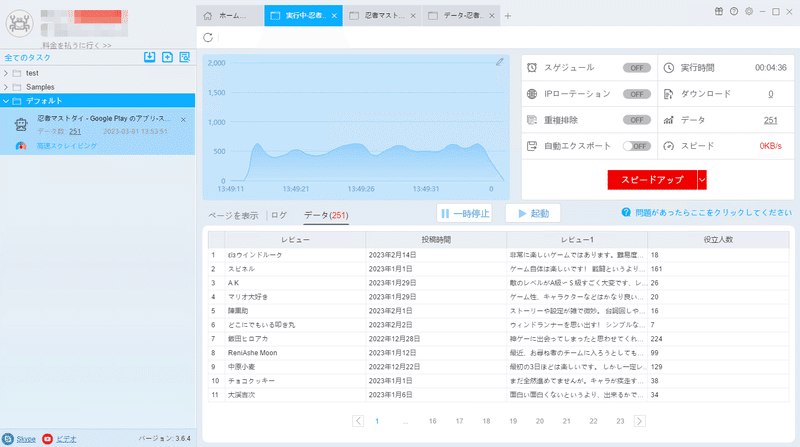This screenshot has width=800, height=447.
Task: Open the help question mark icon at top
Action: 734,11
